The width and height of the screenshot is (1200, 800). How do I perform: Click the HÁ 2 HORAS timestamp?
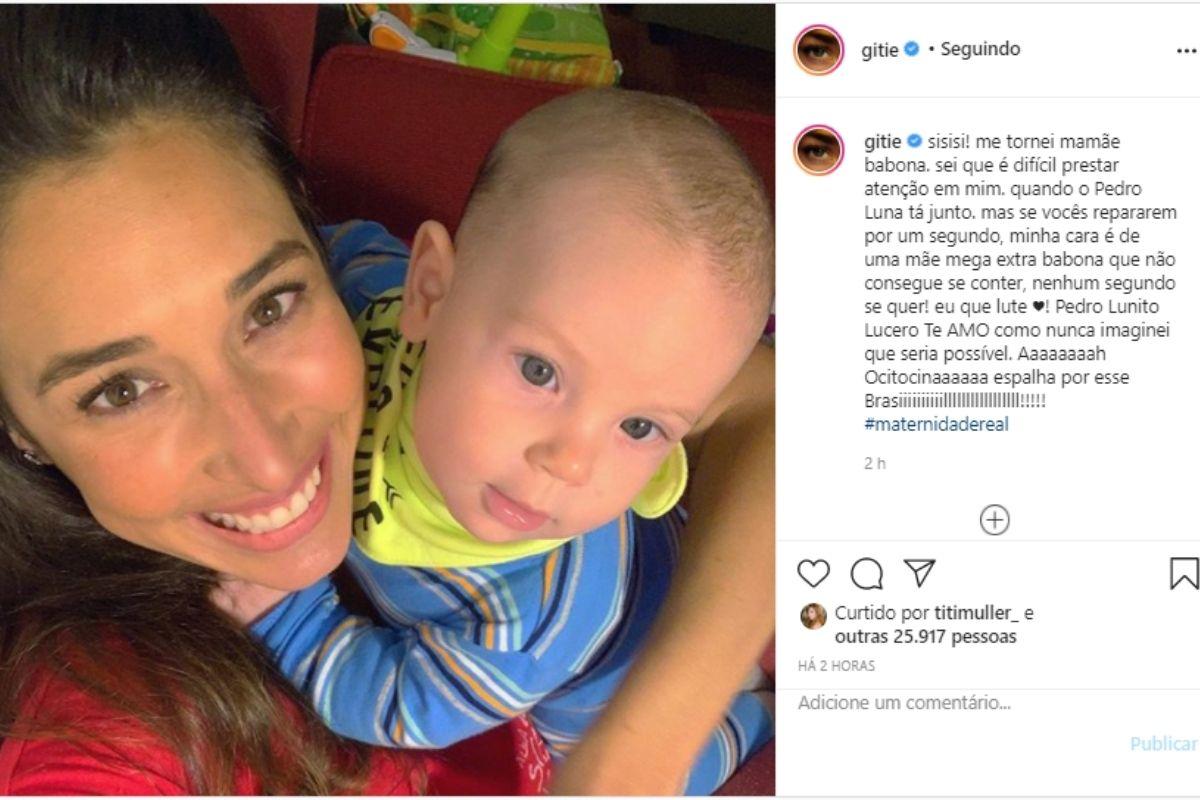pyautogui.click(x=836, y=666)
